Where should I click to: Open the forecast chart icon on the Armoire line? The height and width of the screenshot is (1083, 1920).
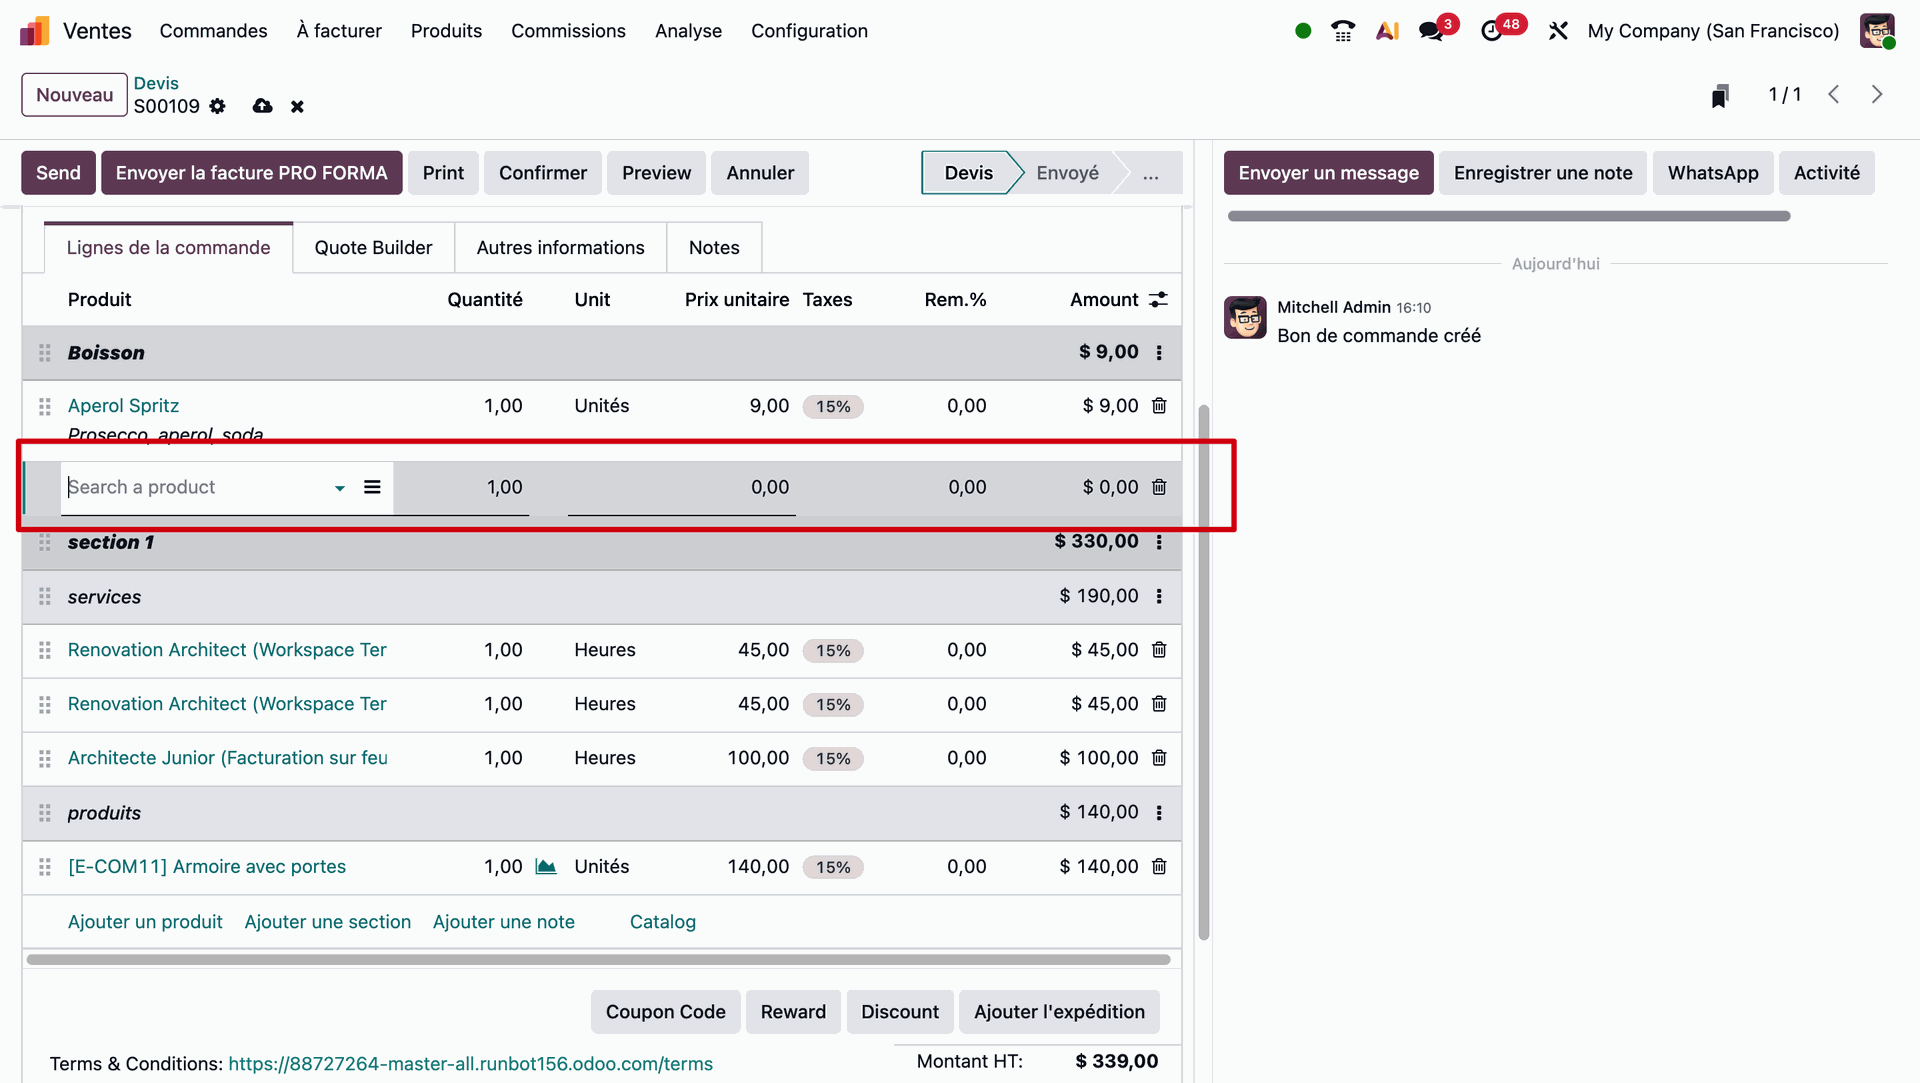coord(546,867)
